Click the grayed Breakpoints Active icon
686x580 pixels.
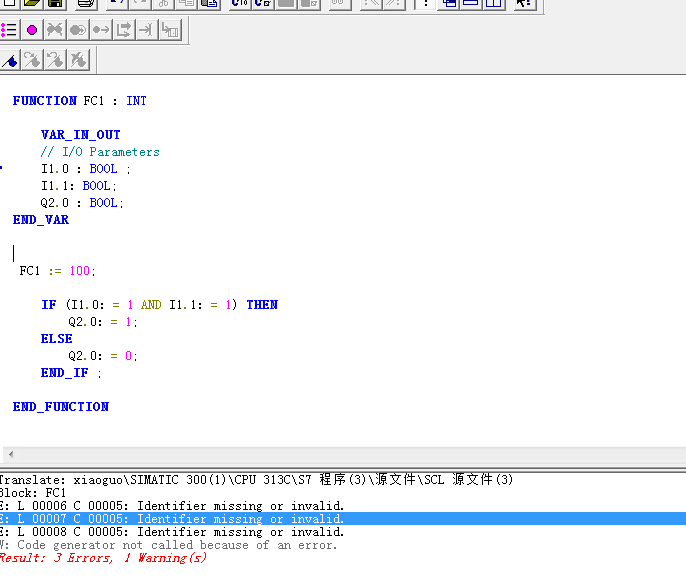coord(78,30)
